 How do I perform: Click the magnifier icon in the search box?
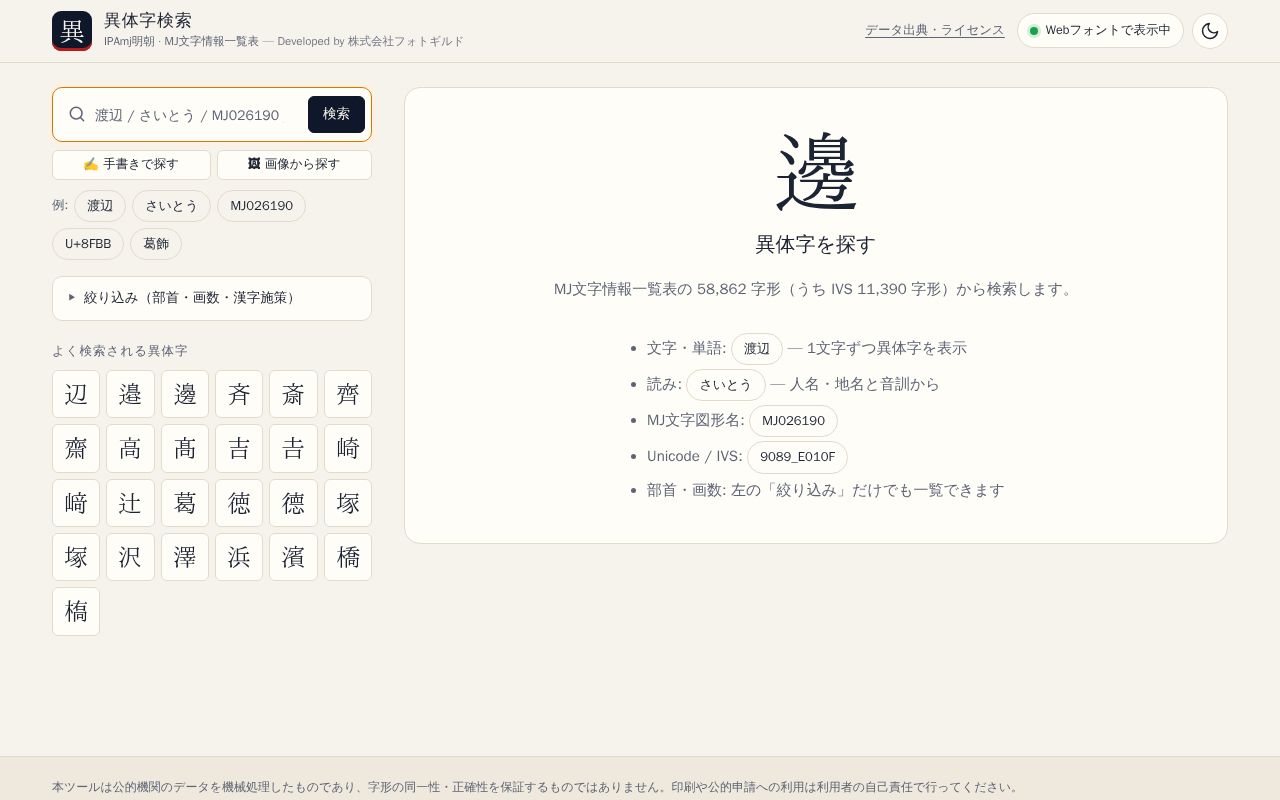pyautogui.click(x=77, y=114)
